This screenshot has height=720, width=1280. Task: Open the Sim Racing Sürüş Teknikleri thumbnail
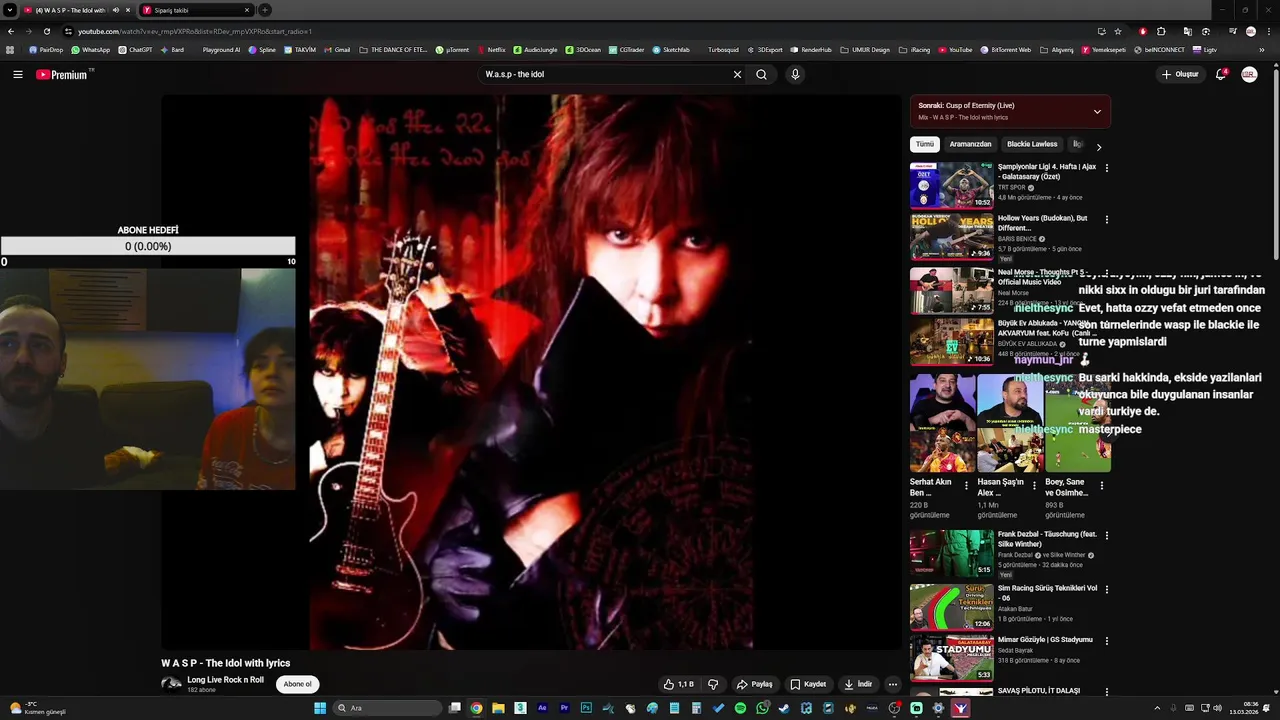[x=952, y=607]
